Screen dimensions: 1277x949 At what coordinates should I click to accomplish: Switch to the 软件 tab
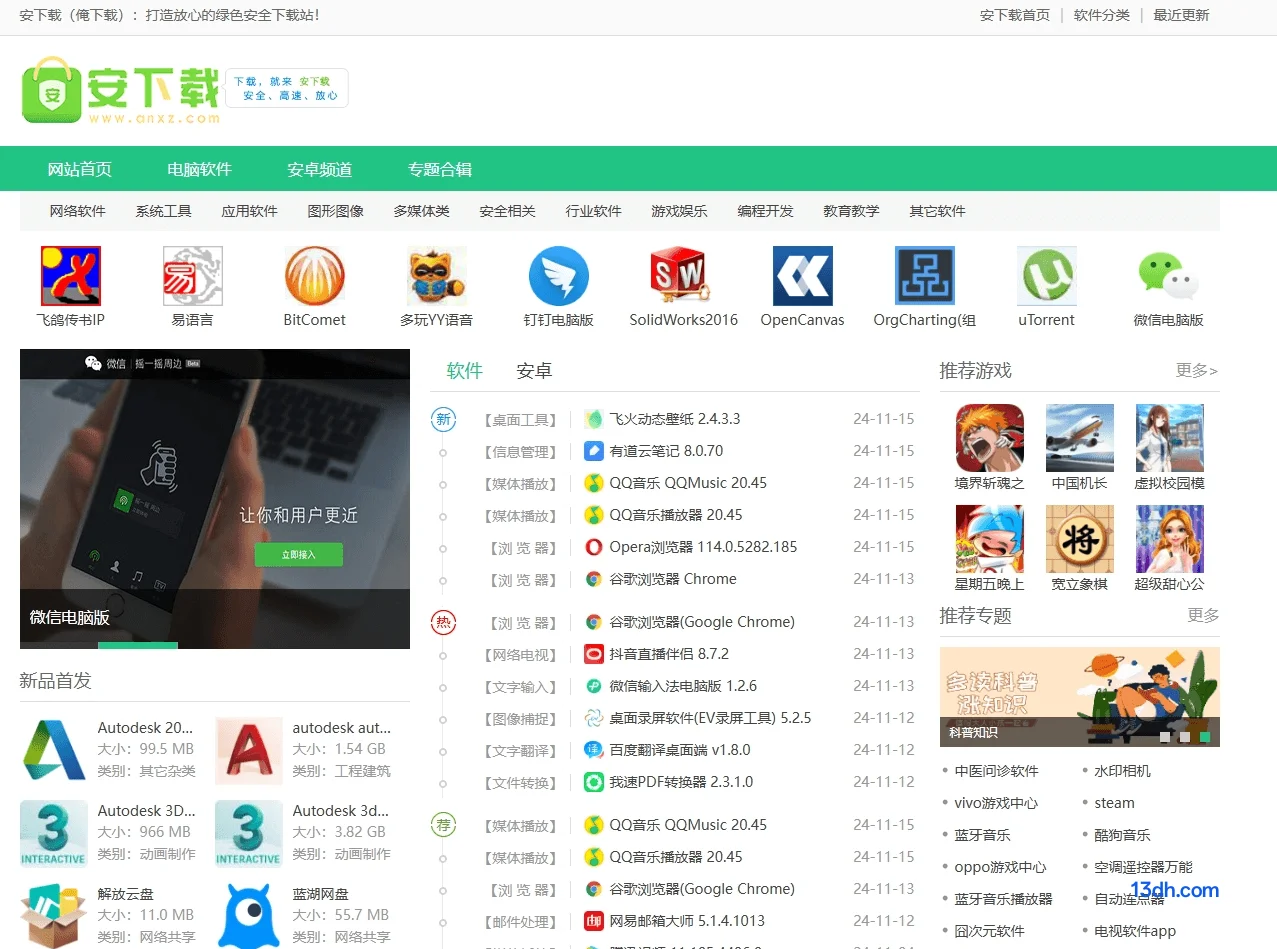tap(465, 371)
